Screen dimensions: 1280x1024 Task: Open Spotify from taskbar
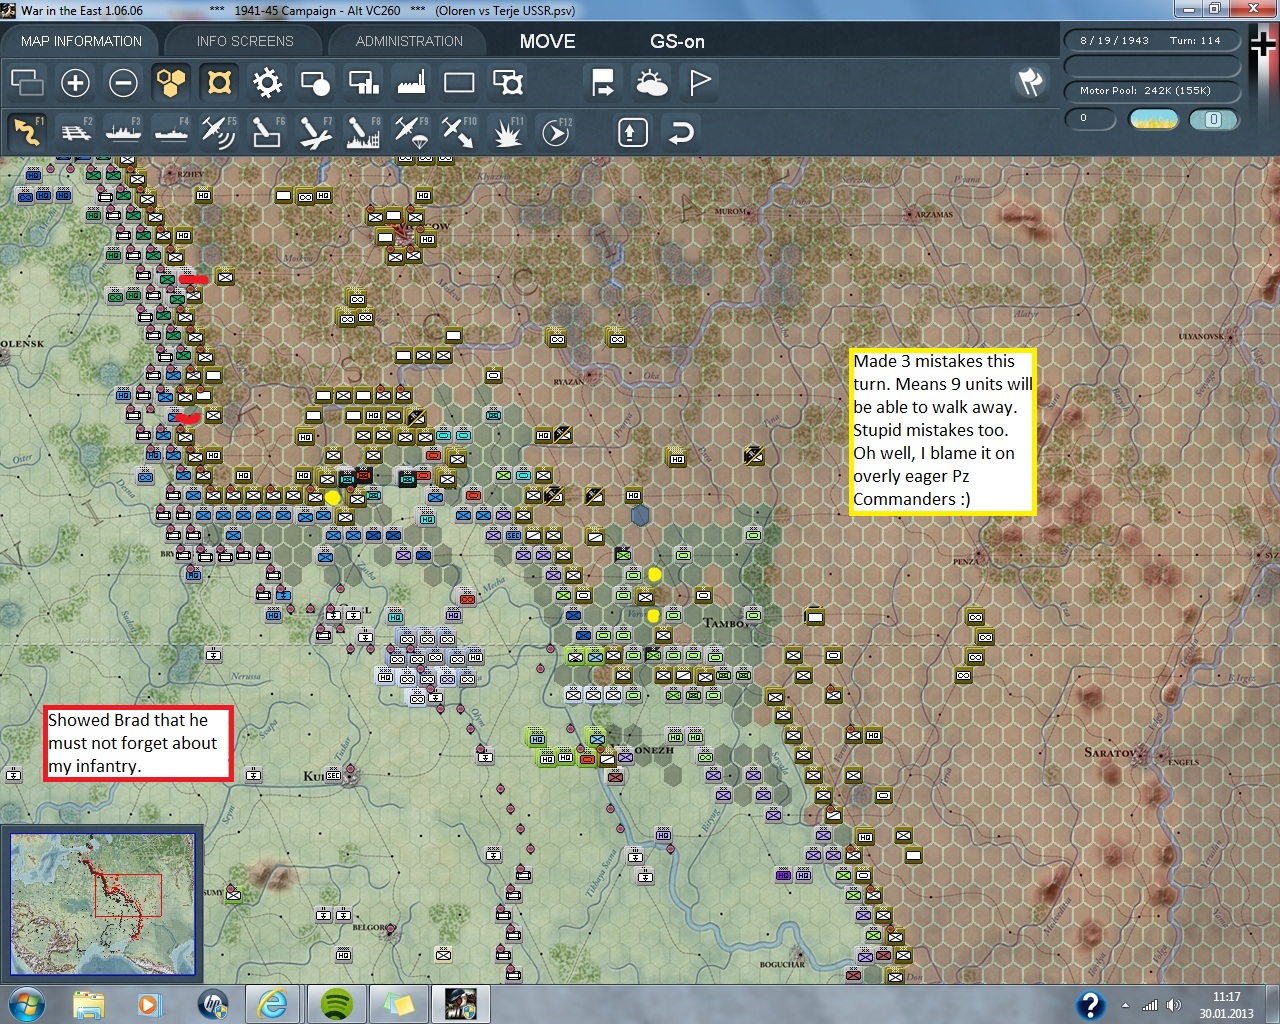click(x=337, y=1004)
